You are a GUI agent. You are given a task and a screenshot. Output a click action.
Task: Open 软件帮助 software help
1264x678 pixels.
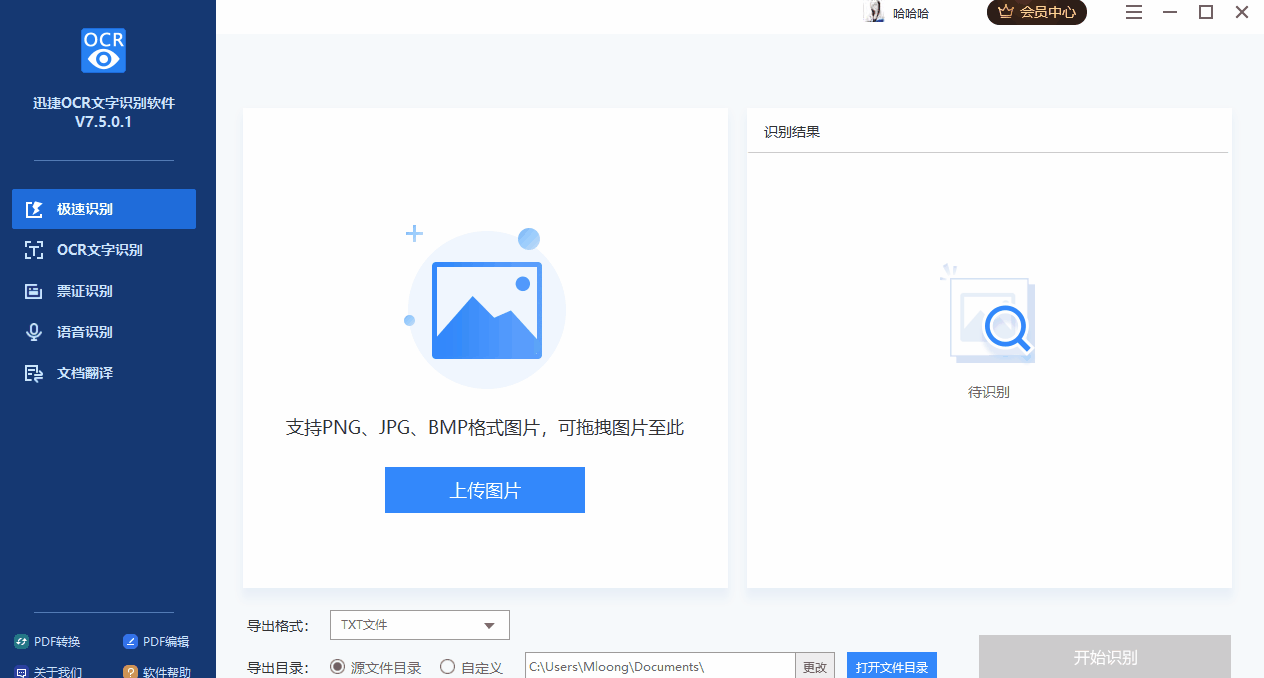tap(156, 671)
